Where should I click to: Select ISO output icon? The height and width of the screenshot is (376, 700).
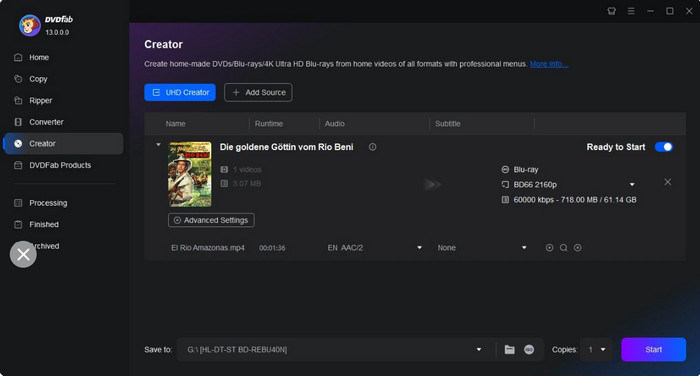(529, 350)
